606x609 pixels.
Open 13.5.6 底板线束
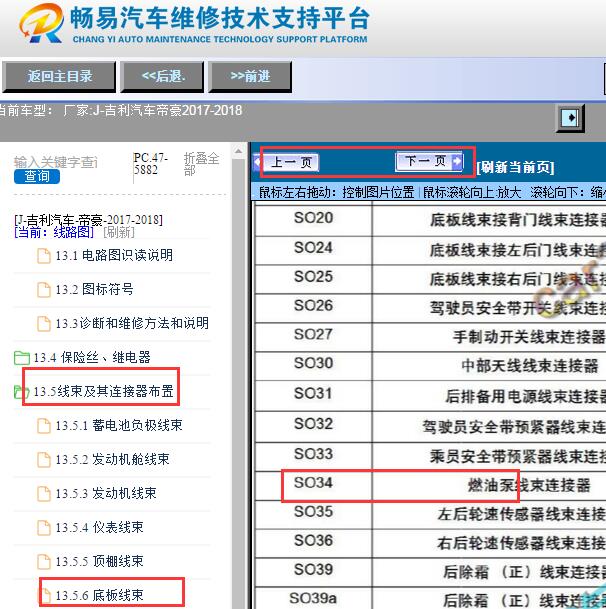(99, 595)
